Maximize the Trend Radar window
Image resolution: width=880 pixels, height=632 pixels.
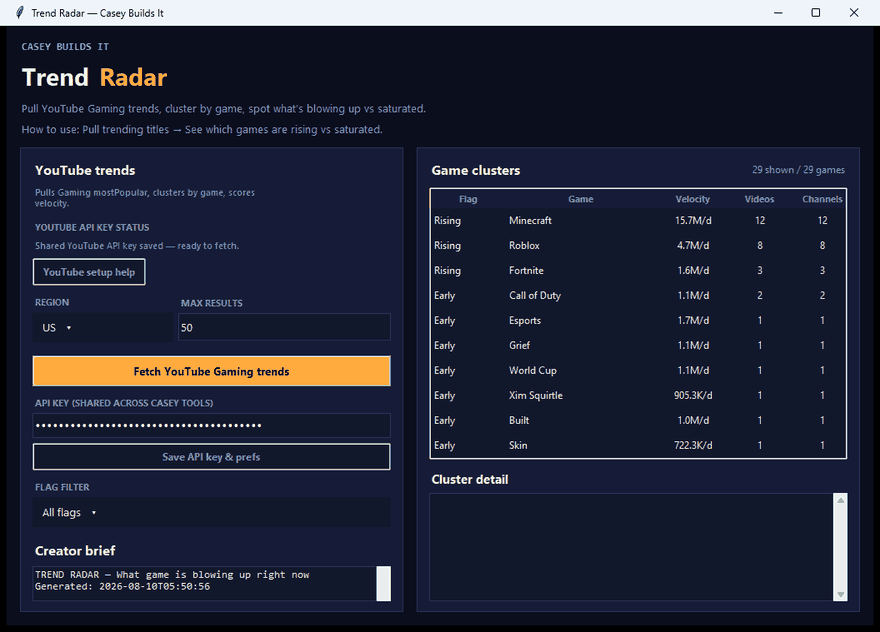click(x=815, y=12)
